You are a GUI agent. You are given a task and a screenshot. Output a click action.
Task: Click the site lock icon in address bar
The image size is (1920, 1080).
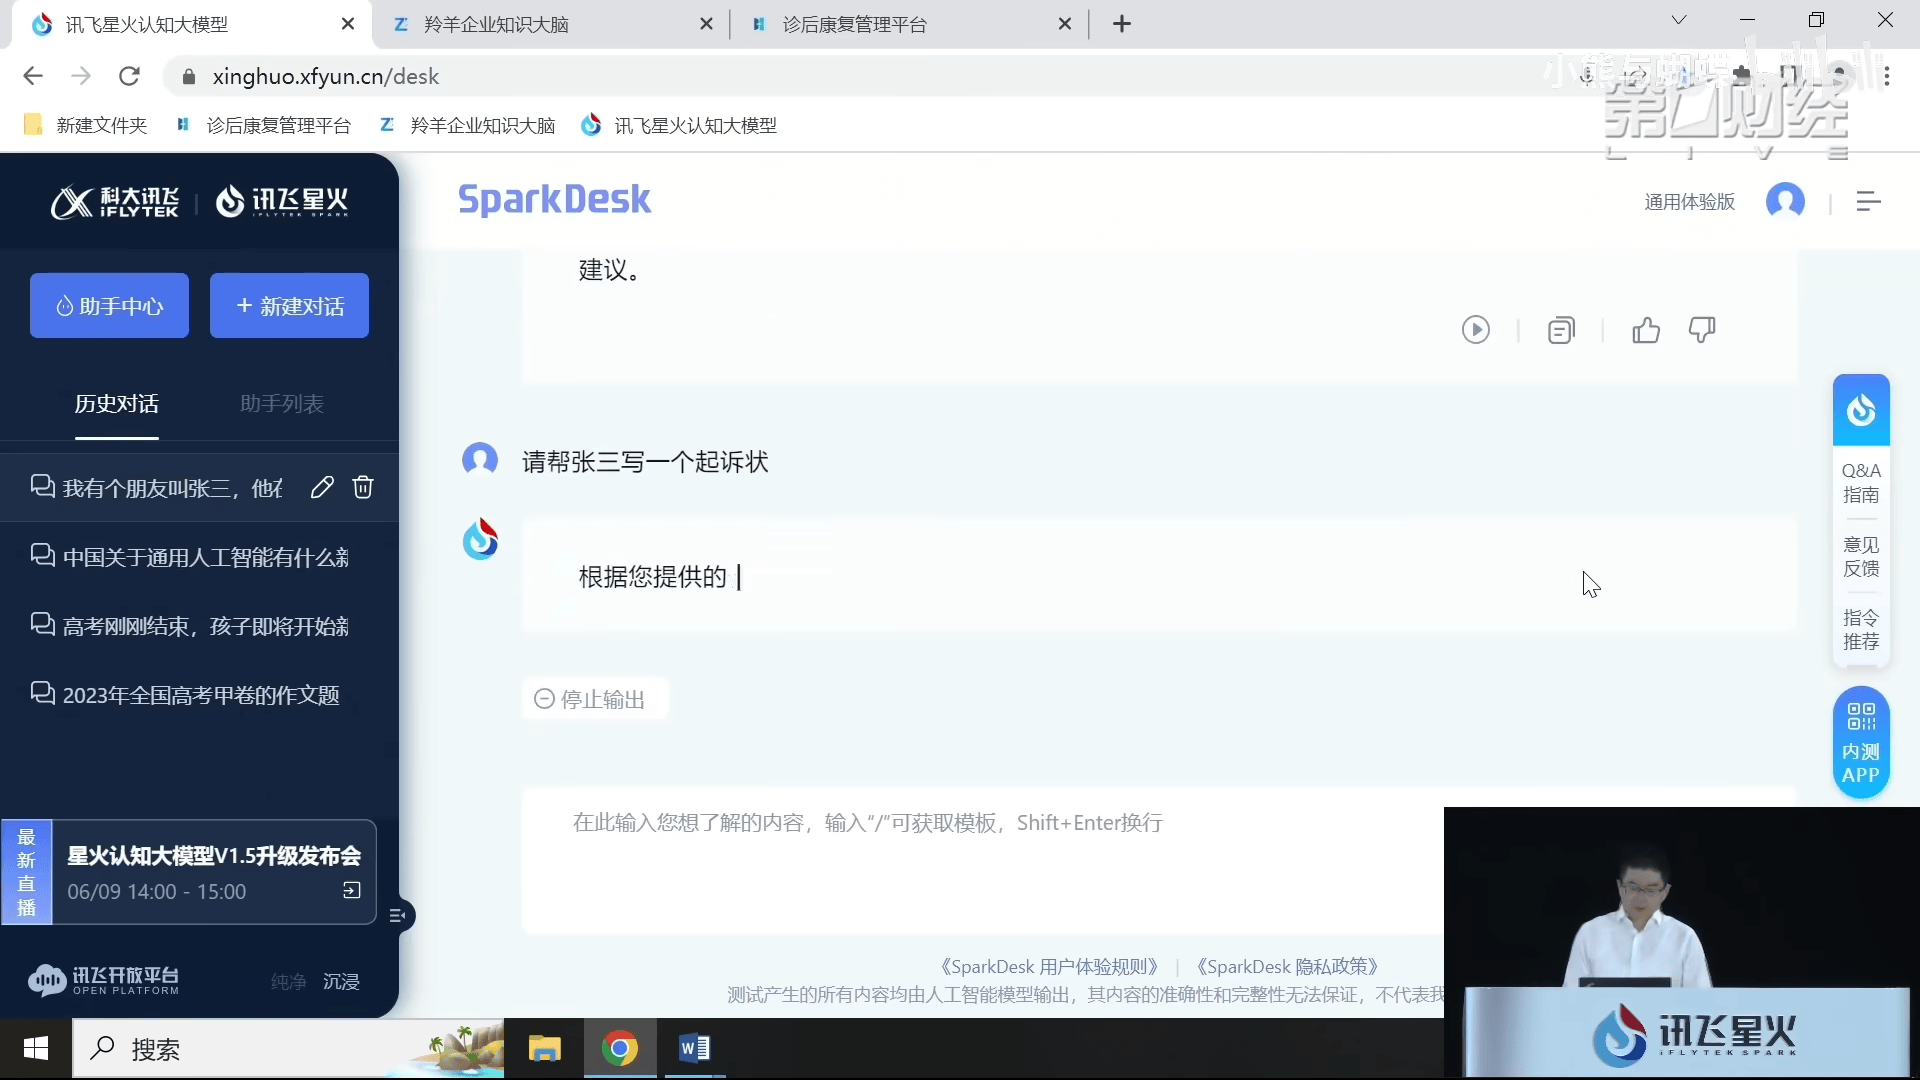point(188,77)
